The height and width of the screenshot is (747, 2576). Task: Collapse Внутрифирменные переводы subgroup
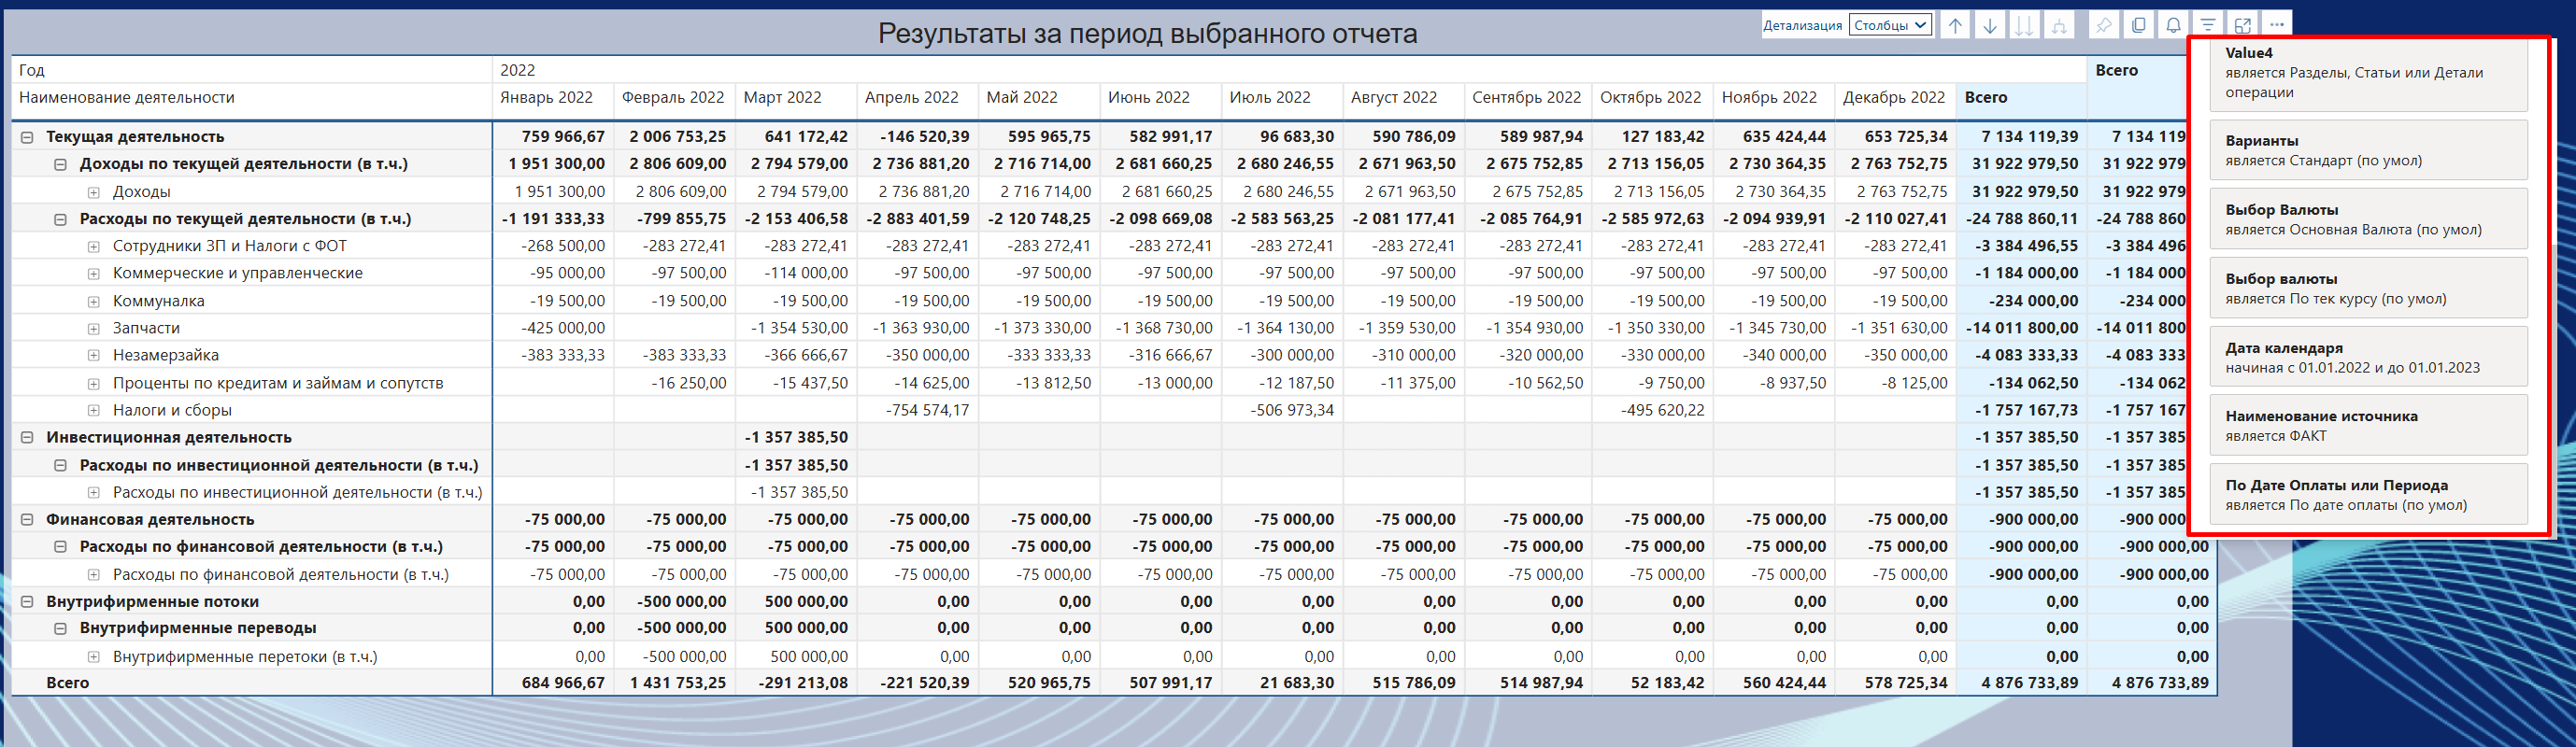point(61,629)
